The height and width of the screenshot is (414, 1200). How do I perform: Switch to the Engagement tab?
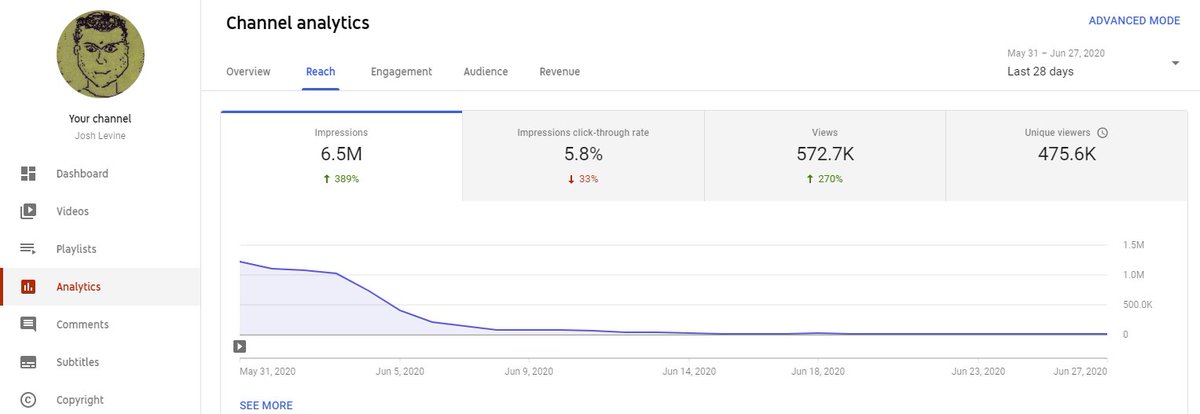(401, 72)
